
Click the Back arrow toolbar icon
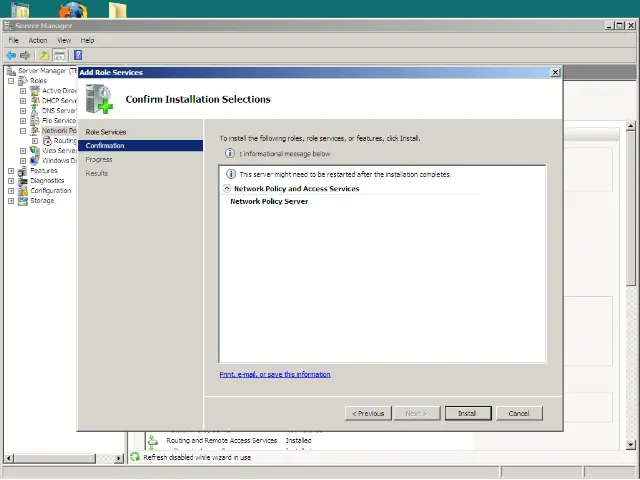[x=11, y=55]
